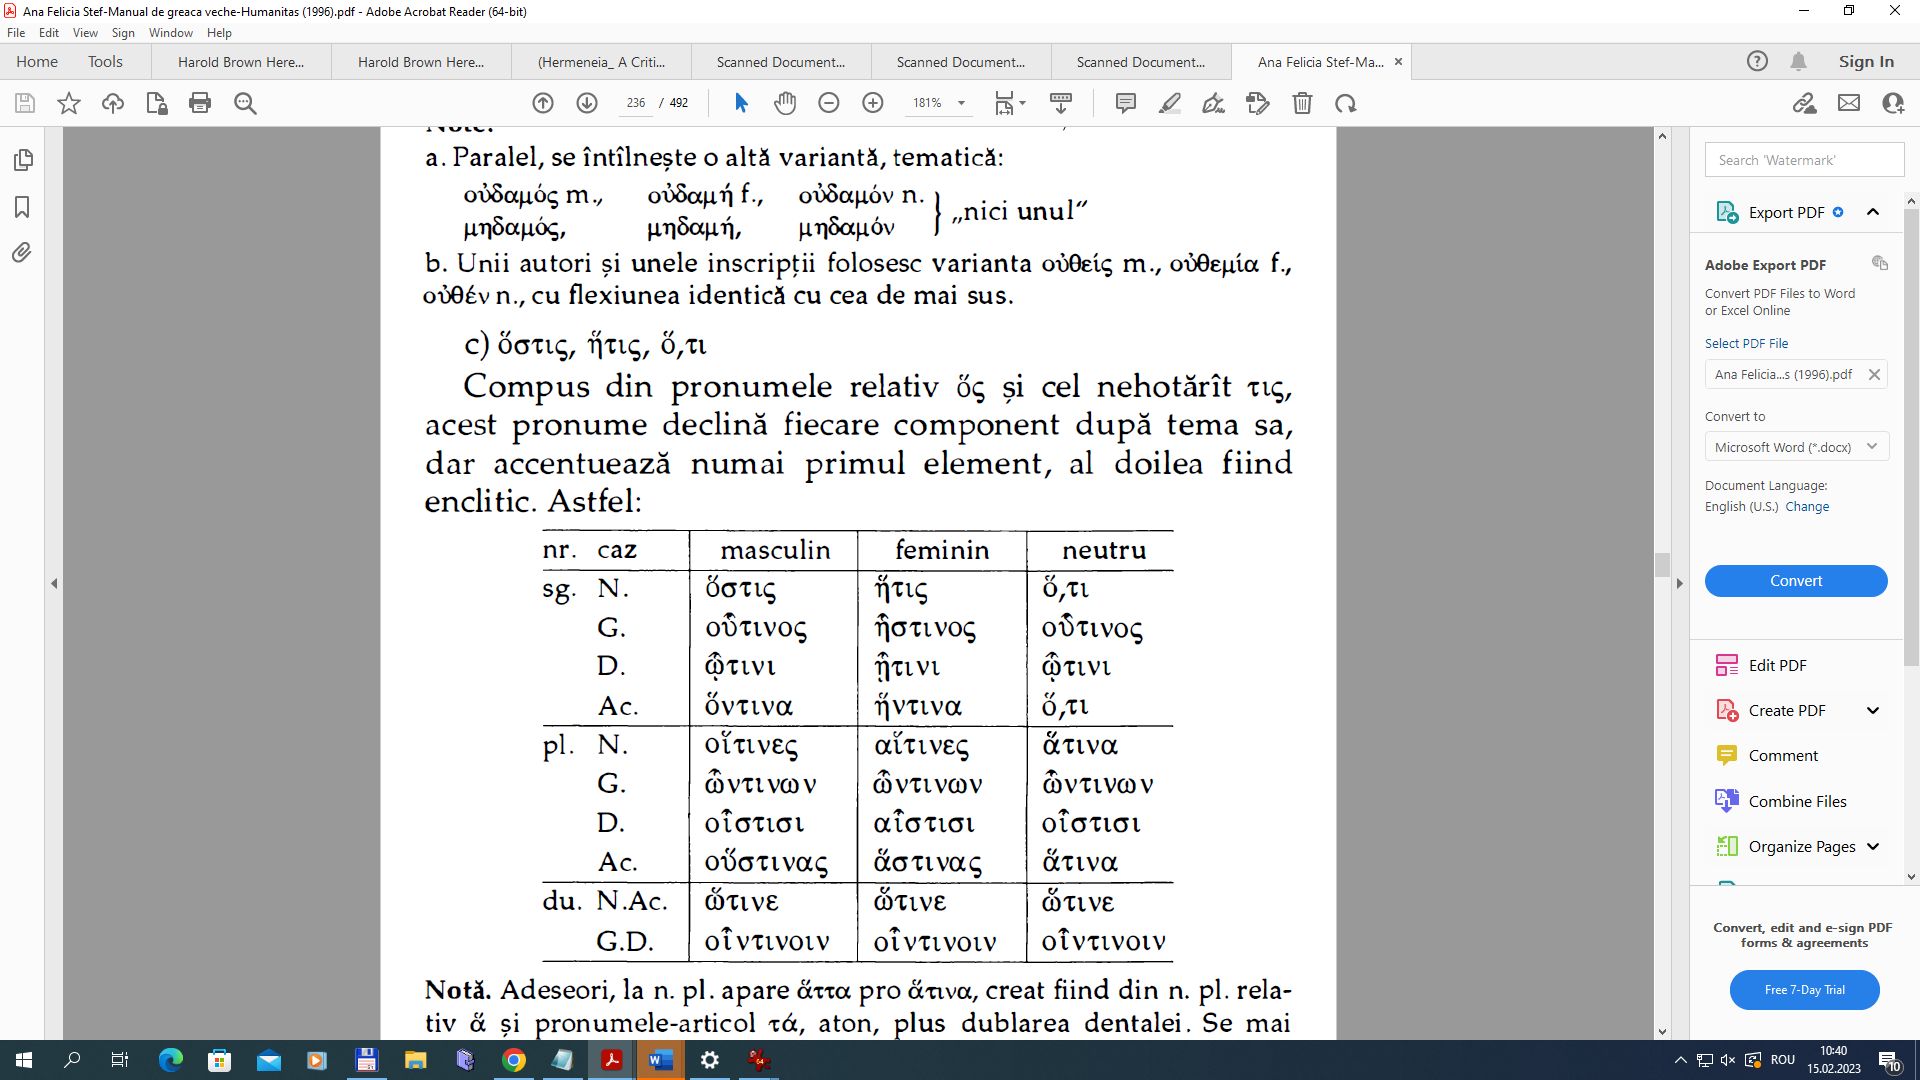The width and height of the screenshot is (1920, 1080).
Task: Rotate the page view
Action: (x=1346, y=103)
